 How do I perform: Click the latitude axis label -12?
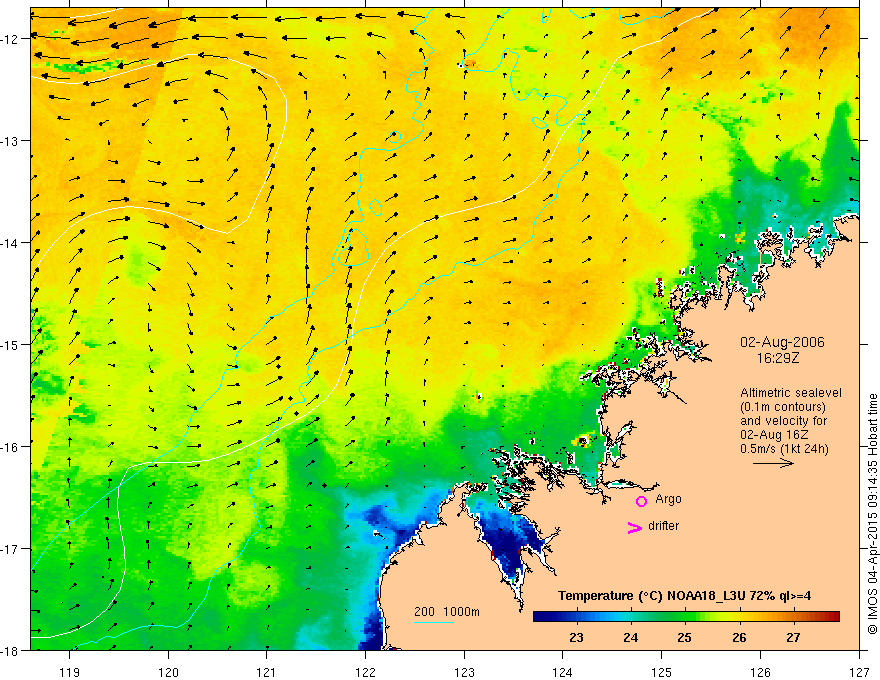click(10, 39)
